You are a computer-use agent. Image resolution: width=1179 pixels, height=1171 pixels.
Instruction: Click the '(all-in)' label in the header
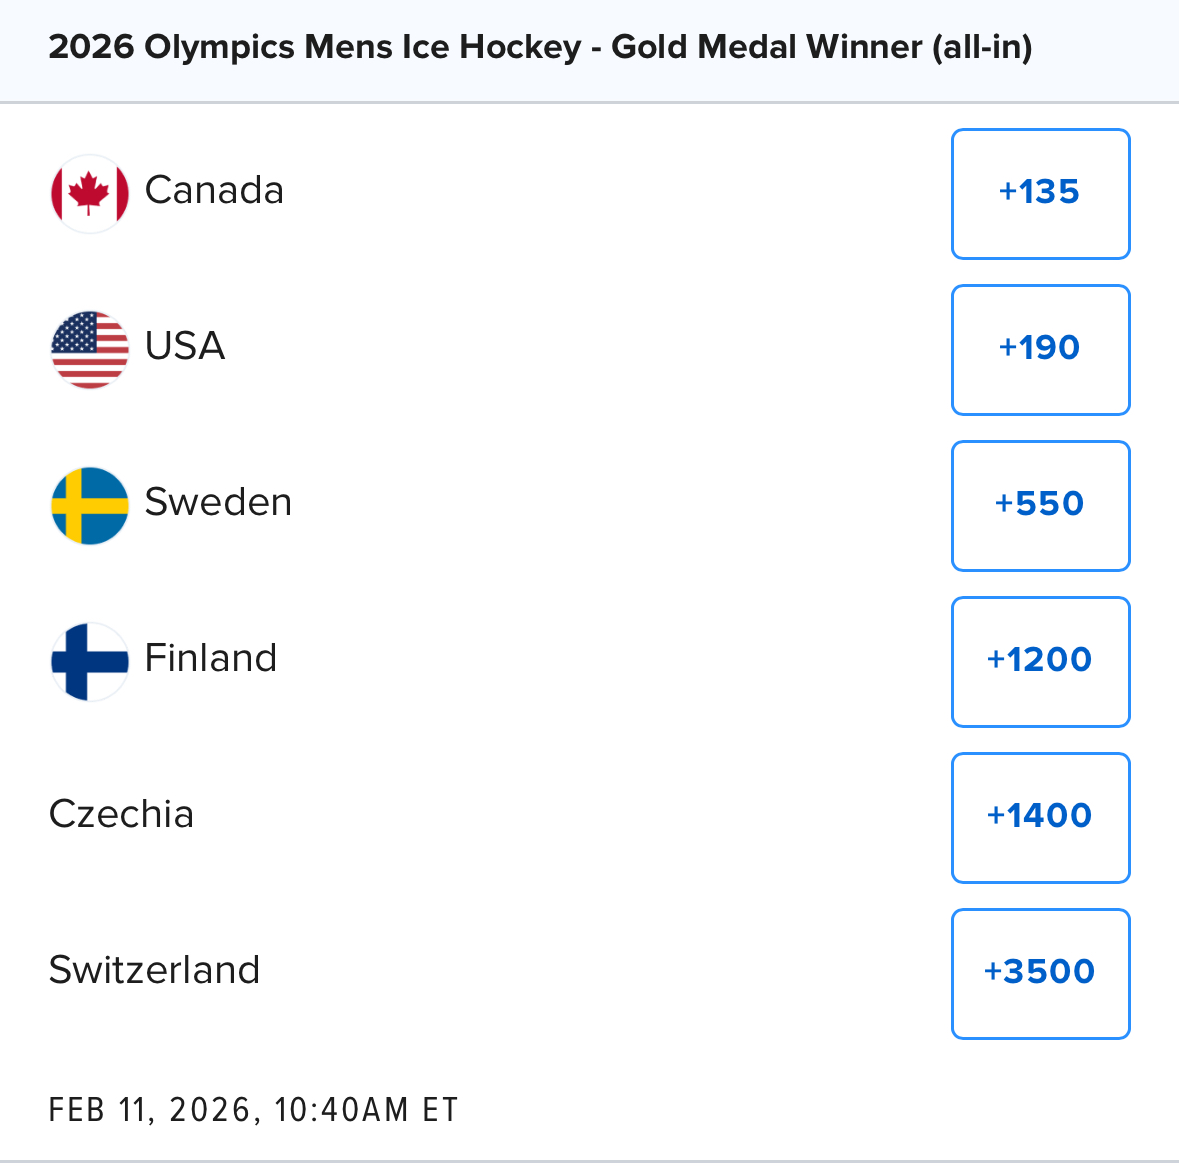982,47
